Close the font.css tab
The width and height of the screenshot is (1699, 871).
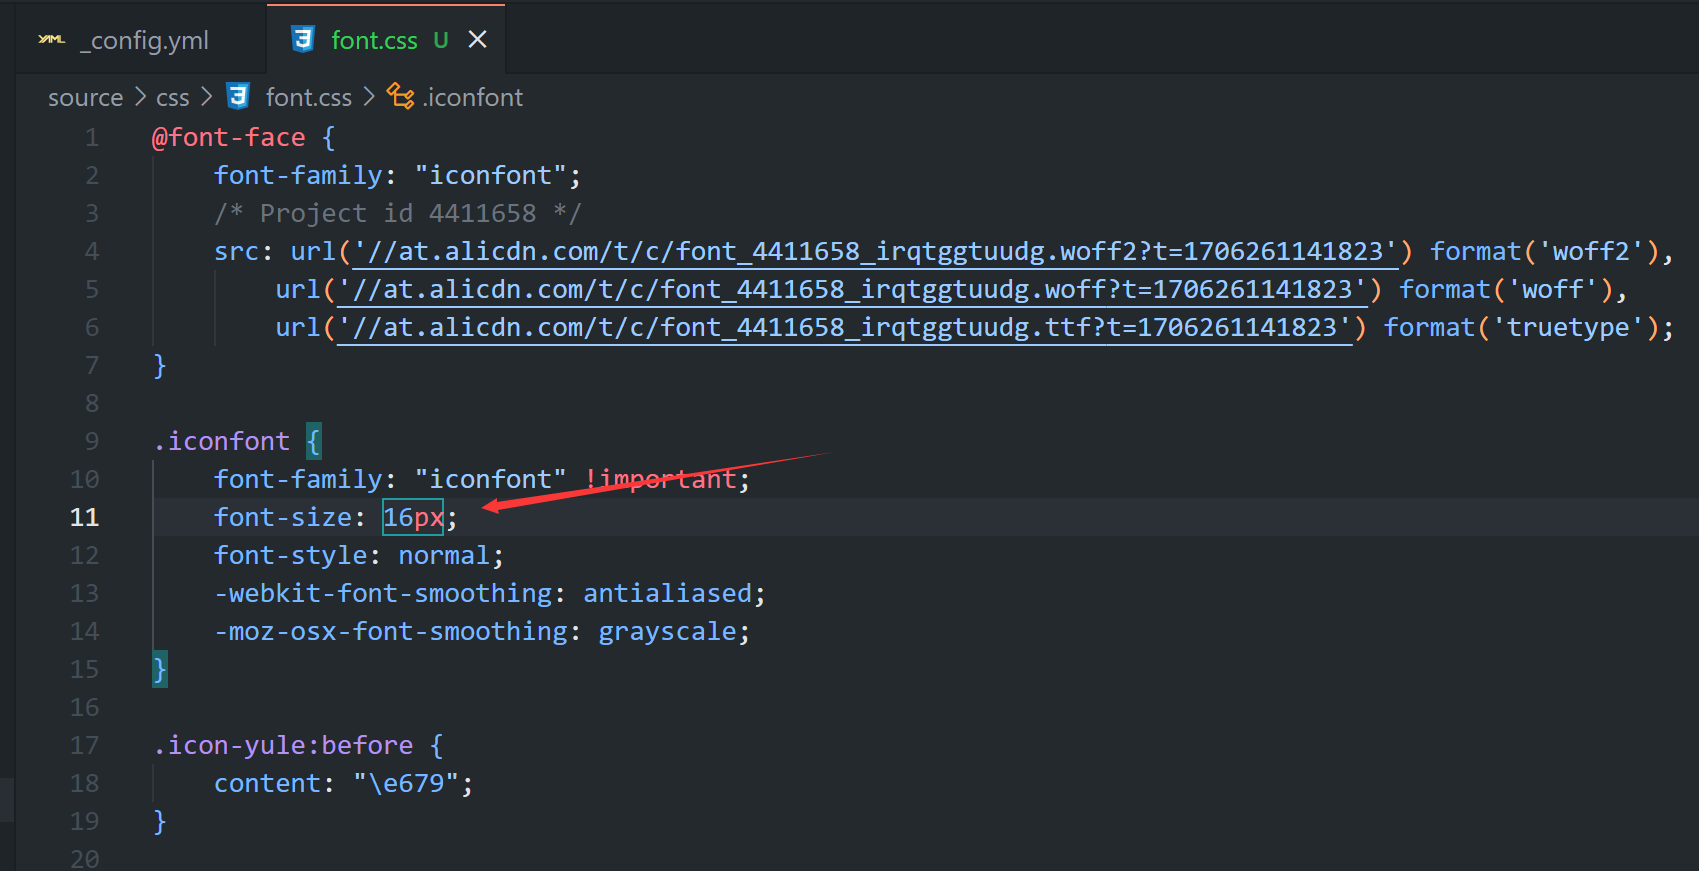(478, 40)
